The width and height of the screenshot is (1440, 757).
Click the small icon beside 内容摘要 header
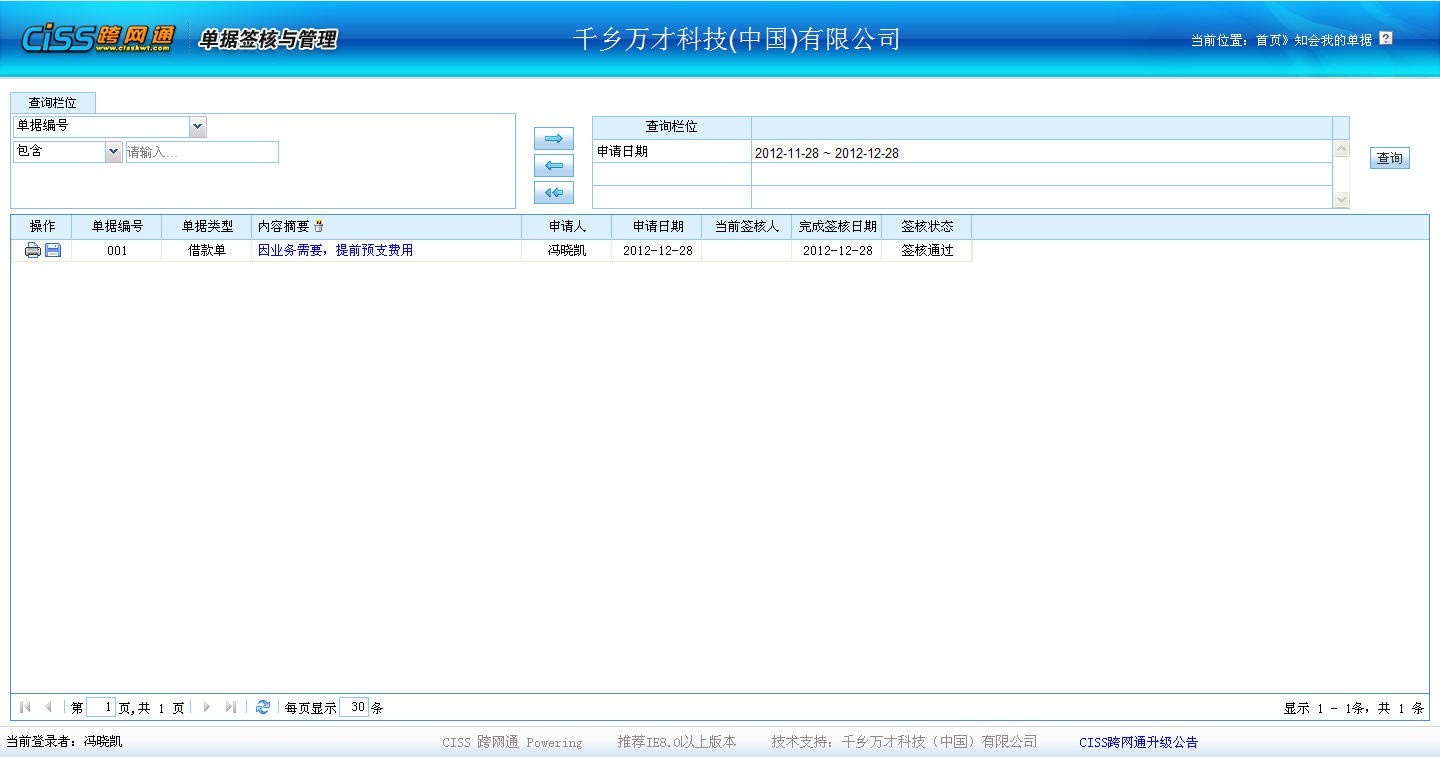pyautogui.click(x=319, y=227)
